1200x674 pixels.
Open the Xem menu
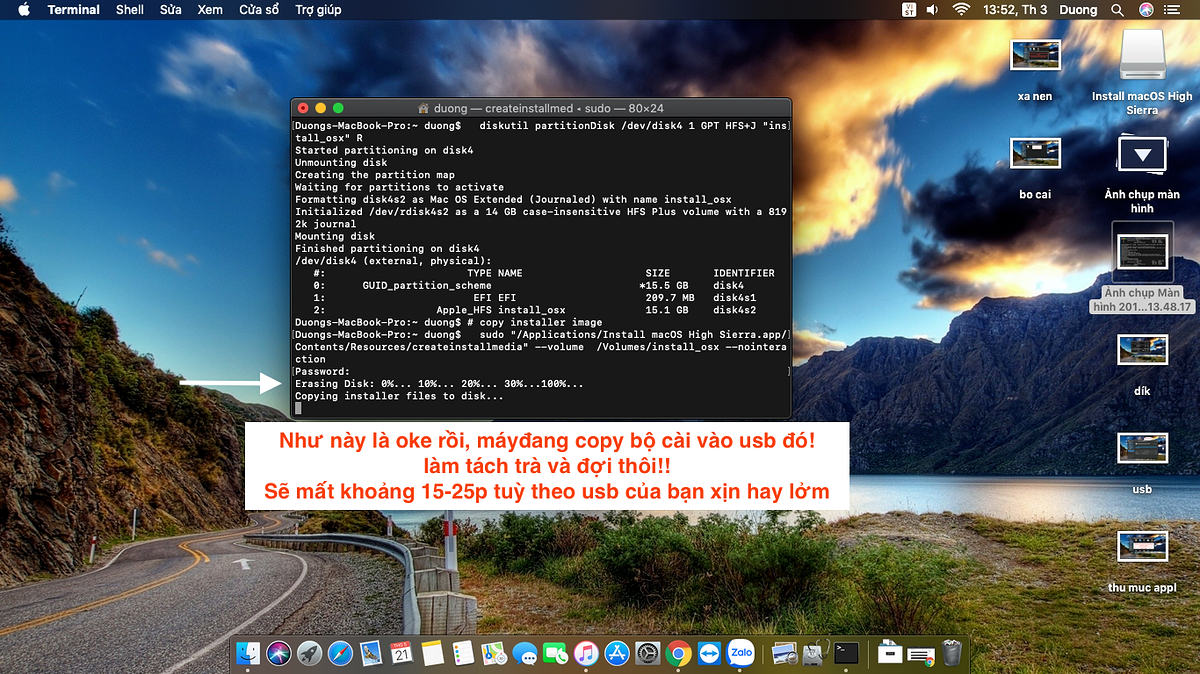tap(210, 9)
